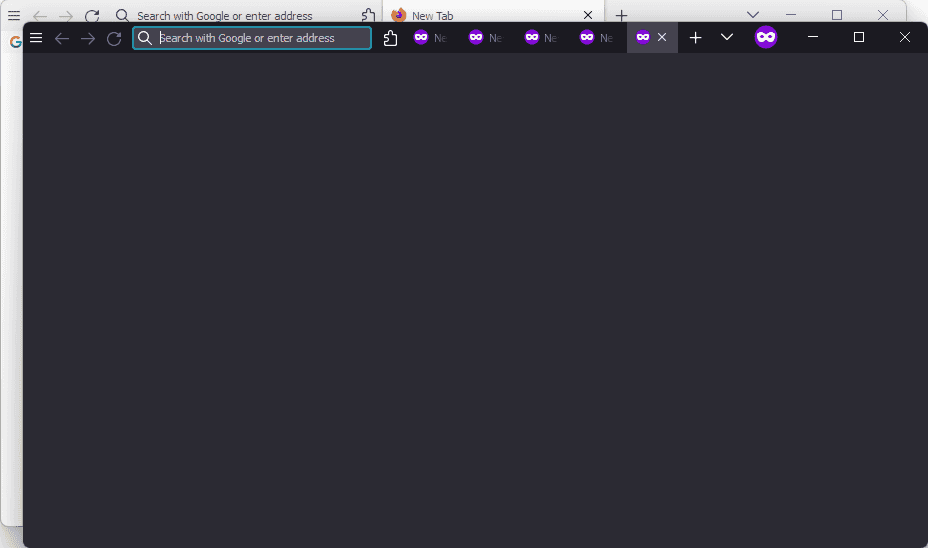Go back in the private window

click(62, 38)
